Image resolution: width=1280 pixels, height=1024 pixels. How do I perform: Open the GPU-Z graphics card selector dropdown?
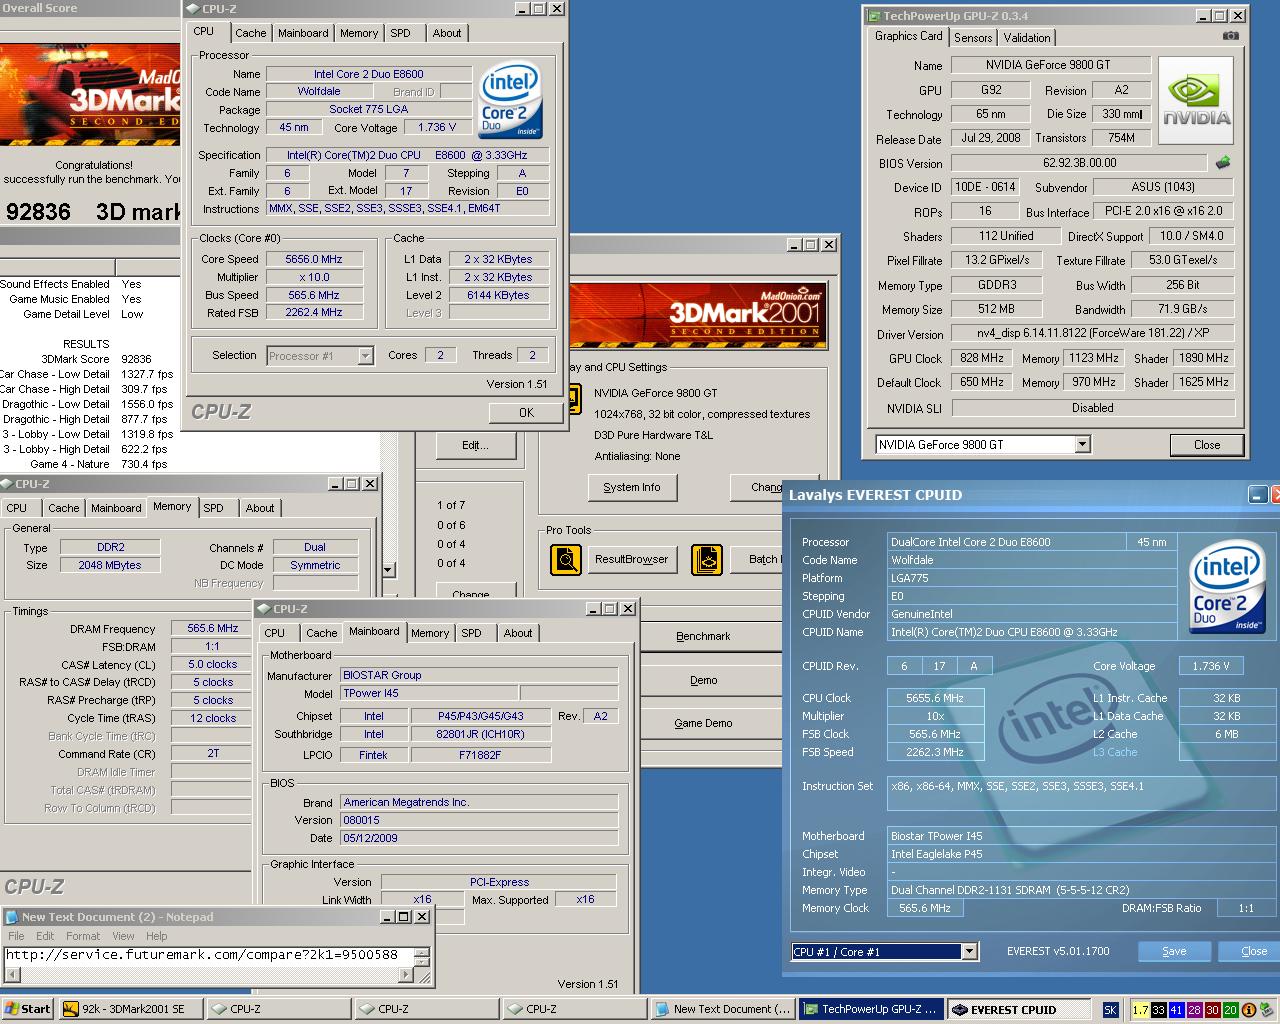click(1082, 445)
